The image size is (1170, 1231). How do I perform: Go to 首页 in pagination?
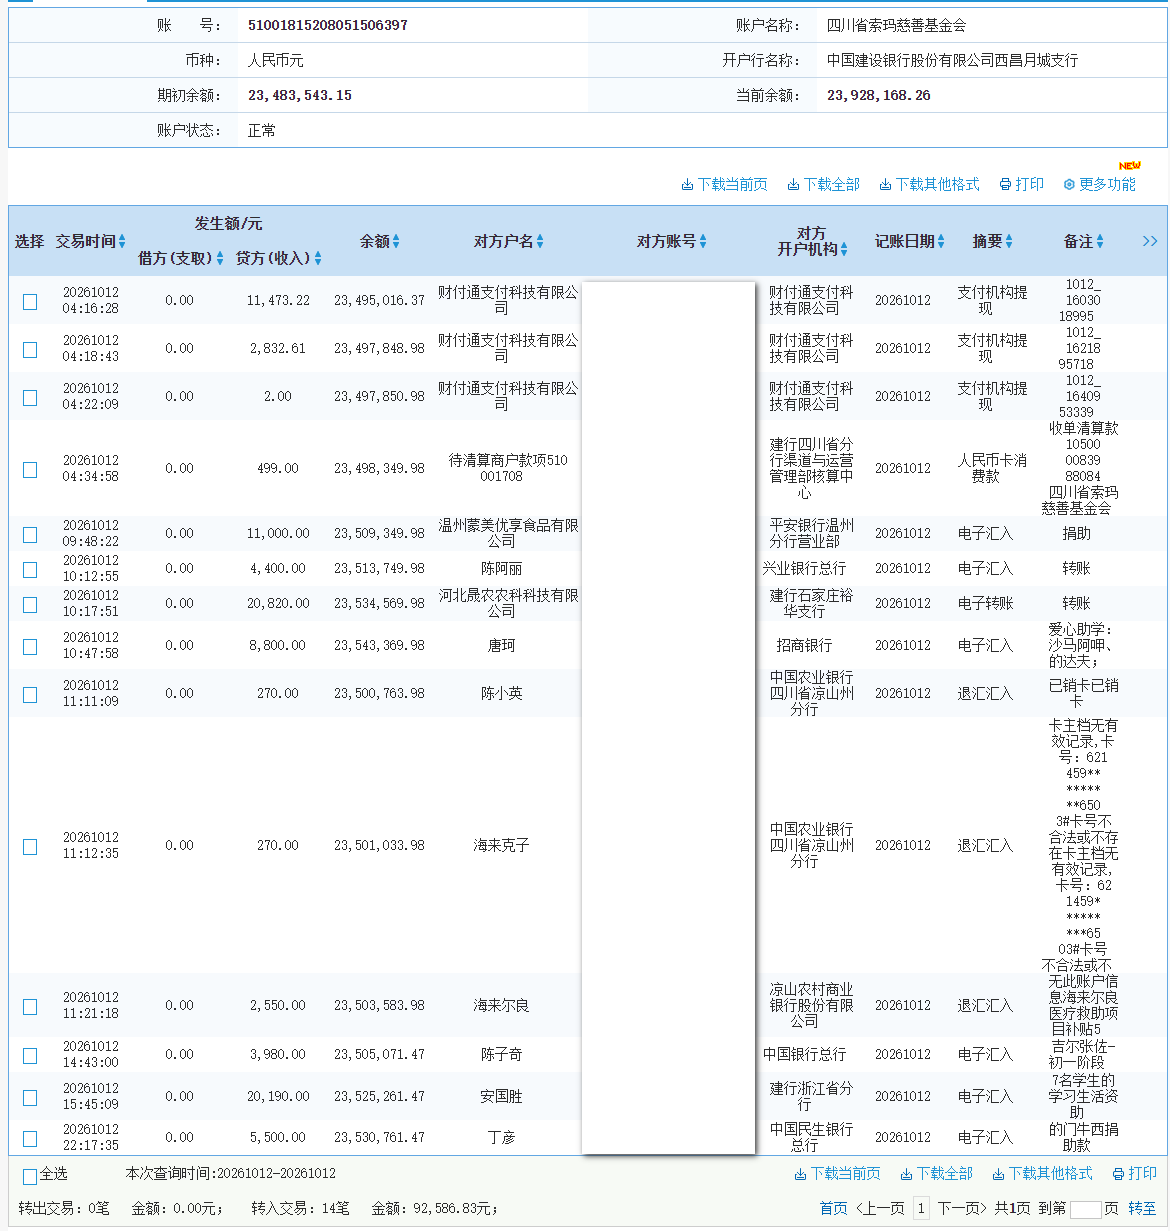pyautogui.click(x=833, y=1208)
